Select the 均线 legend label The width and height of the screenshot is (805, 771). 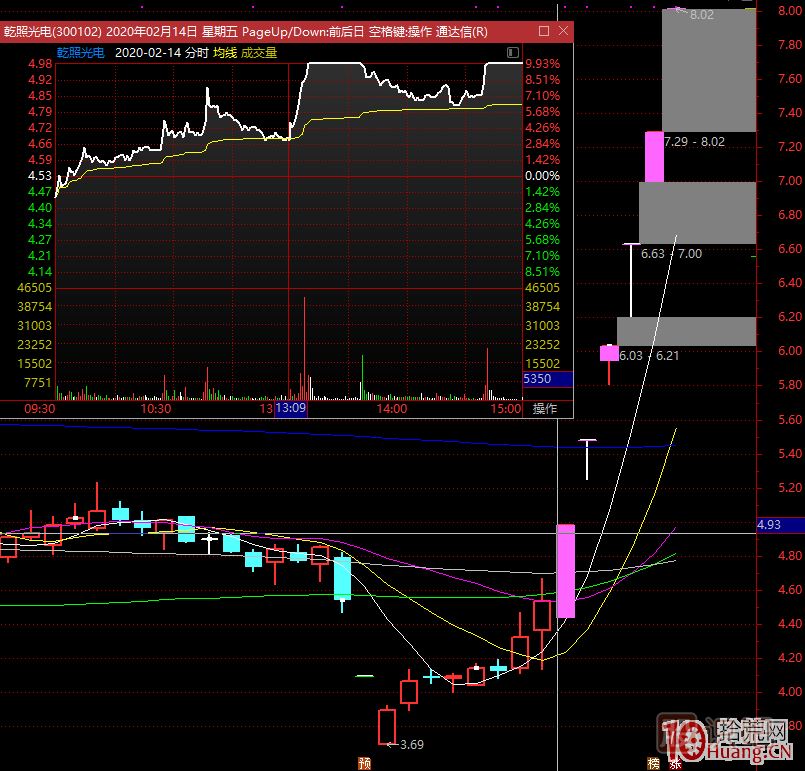point(225,53)
